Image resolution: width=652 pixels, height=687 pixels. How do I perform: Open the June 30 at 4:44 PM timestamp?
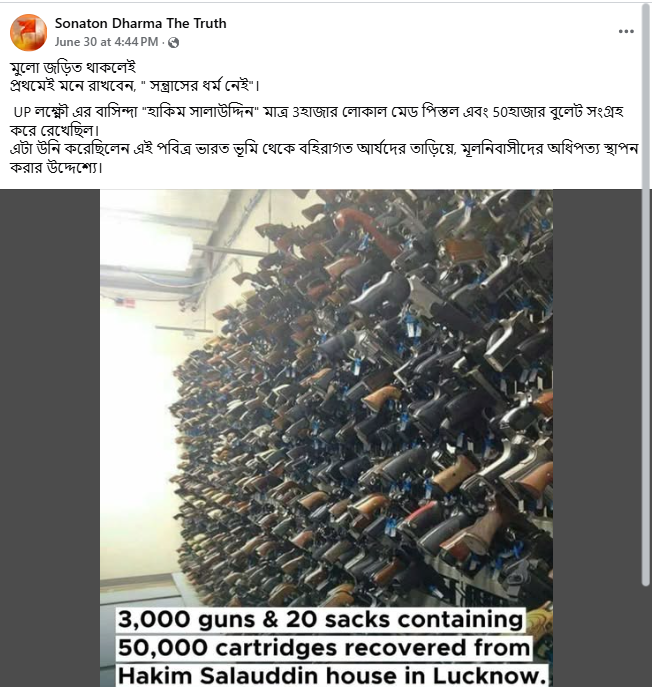(x=106, y=42)
